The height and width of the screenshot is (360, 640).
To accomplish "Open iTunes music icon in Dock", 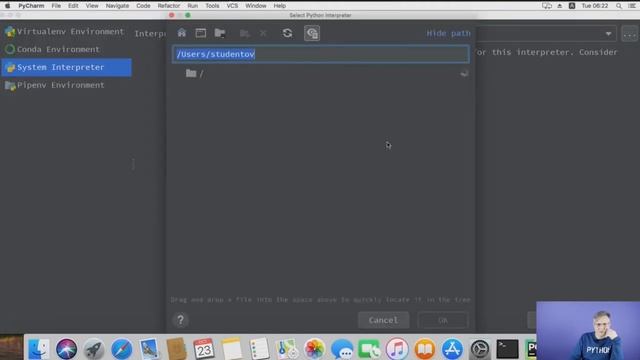I will pos(397,349).
